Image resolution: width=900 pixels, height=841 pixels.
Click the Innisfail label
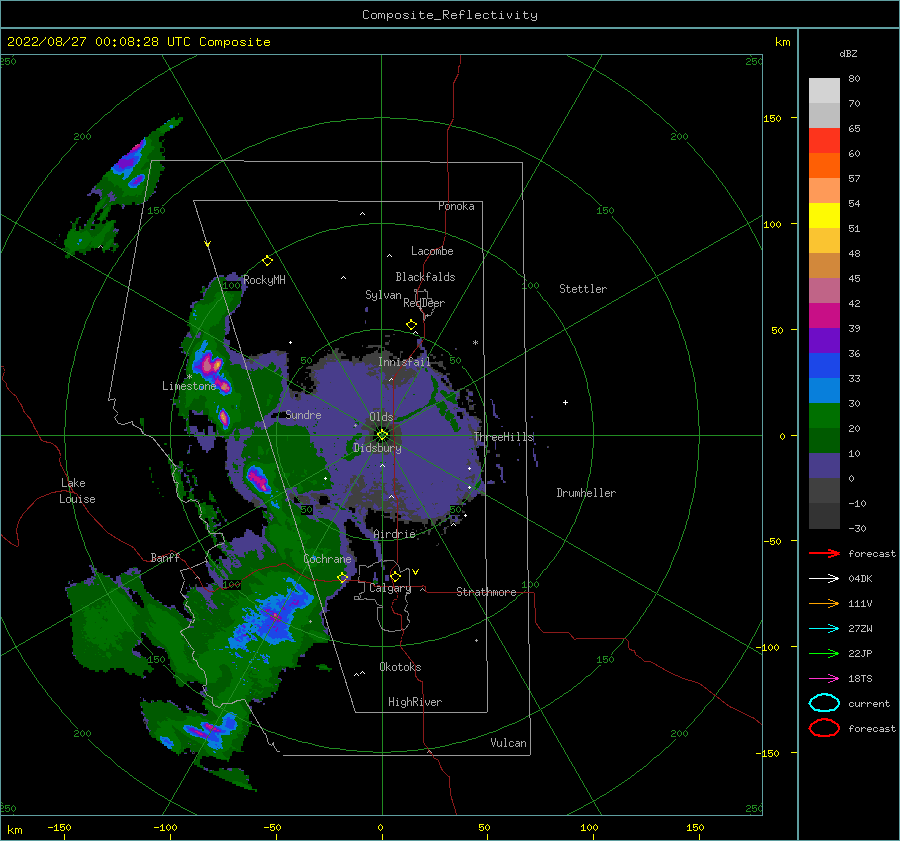[404, 362]
